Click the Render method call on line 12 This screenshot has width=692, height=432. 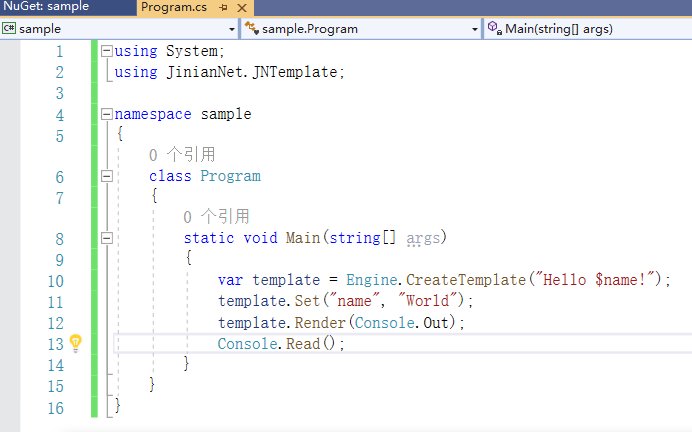point(320,323)
